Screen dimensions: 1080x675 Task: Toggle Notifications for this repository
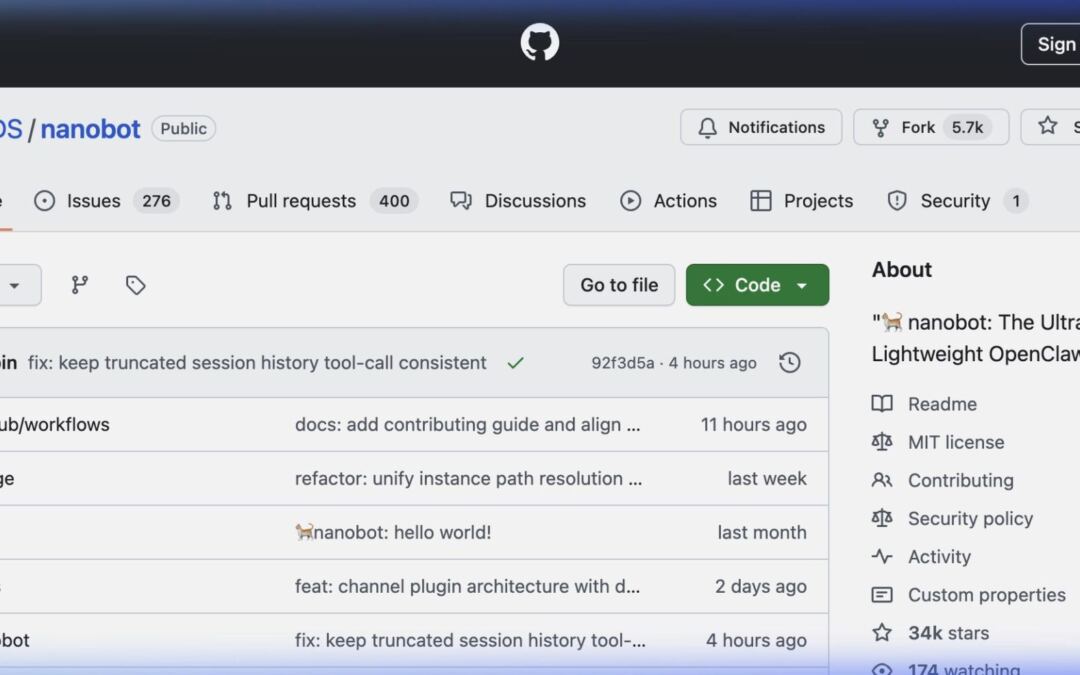pyautogui.click(x=761, y=127)
